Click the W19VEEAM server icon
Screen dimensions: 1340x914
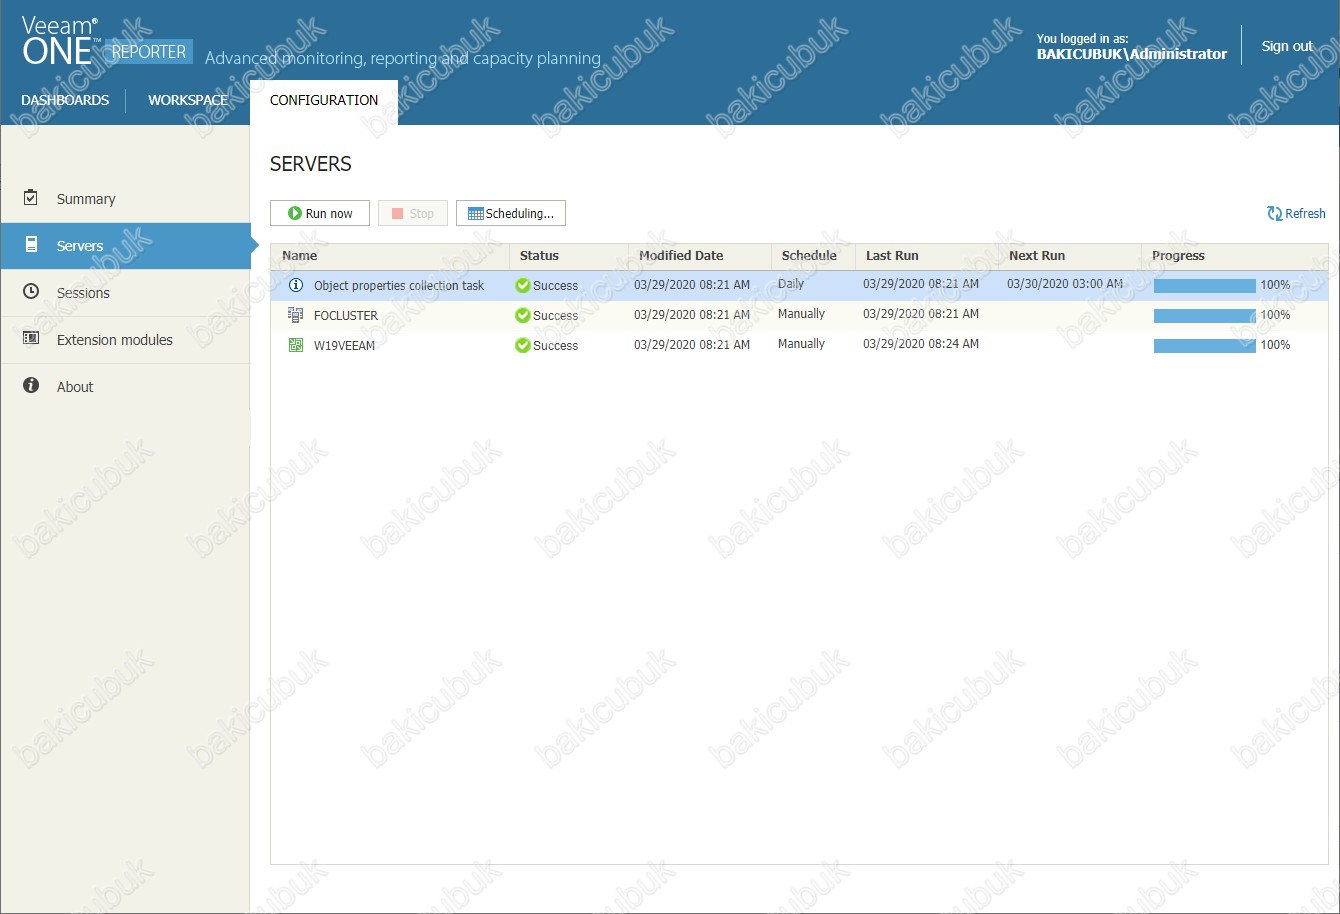click(295, 345)
